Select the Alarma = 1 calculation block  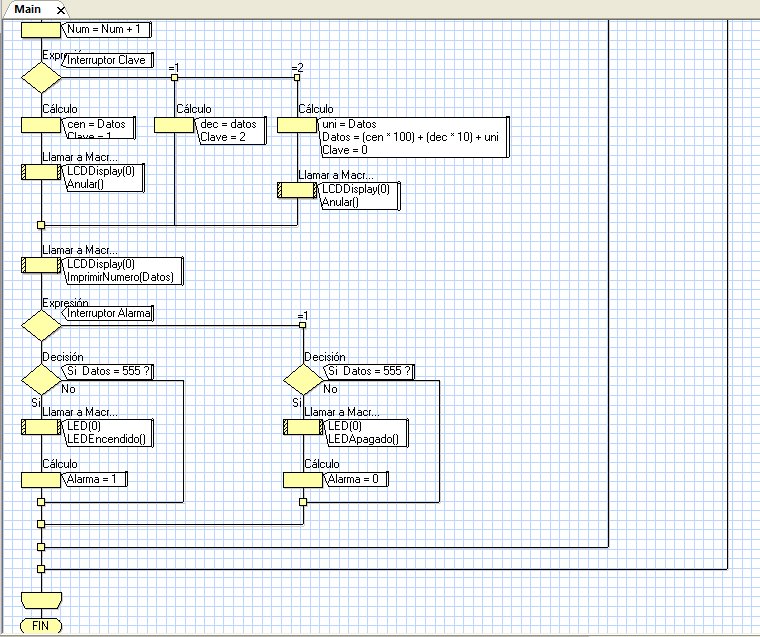[41, 480]
